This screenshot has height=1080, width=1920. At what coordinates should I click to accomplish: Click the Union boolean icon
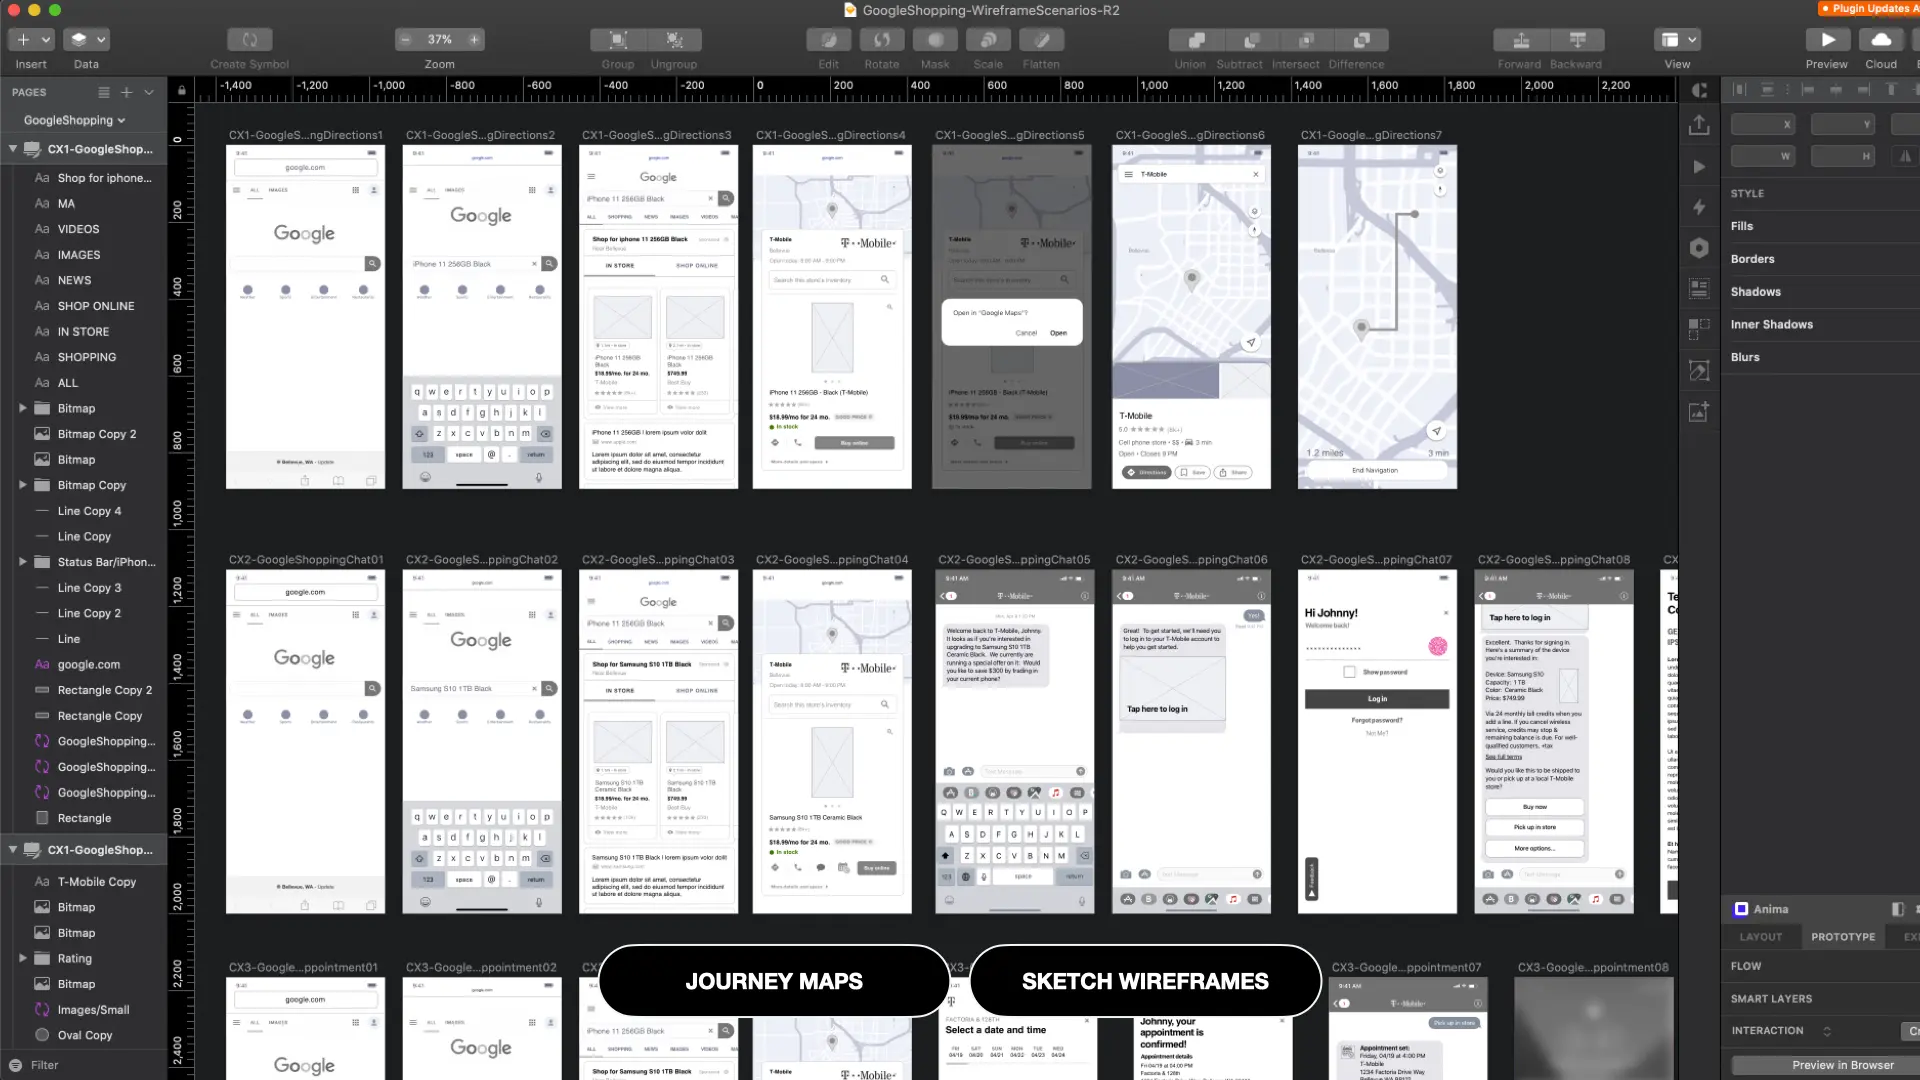click(1196, 40)
